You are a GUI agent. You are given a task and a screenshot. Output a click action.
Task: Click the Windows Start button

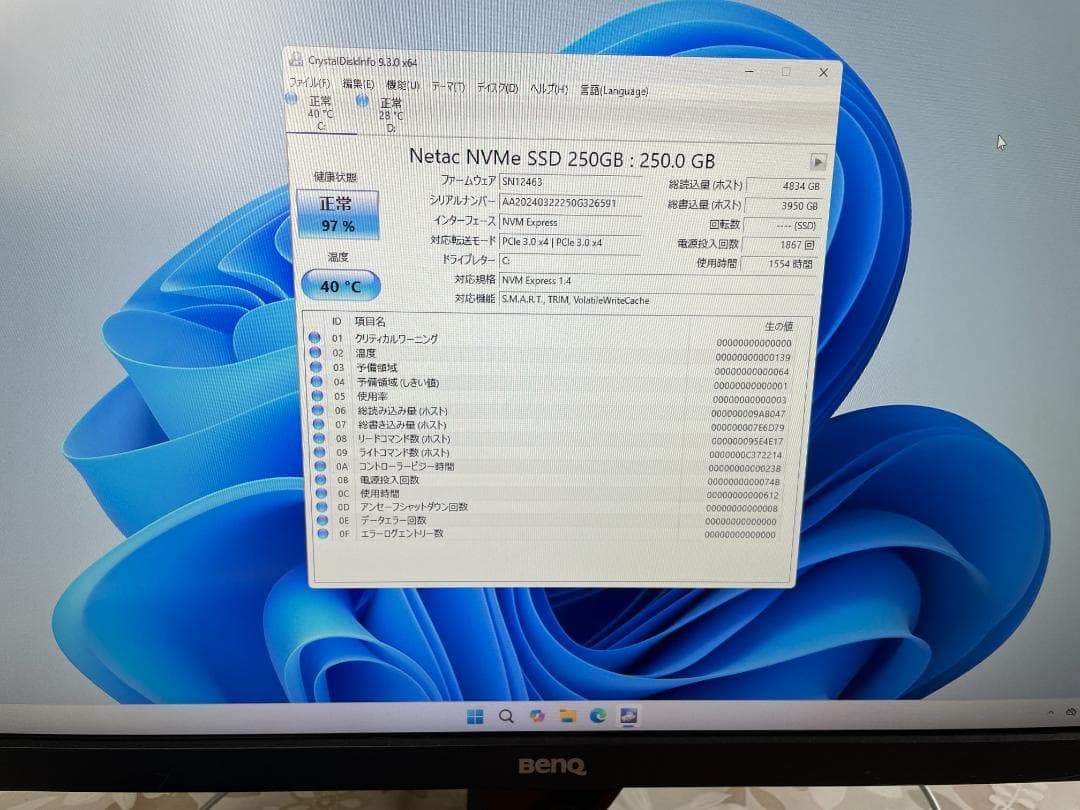473,716
